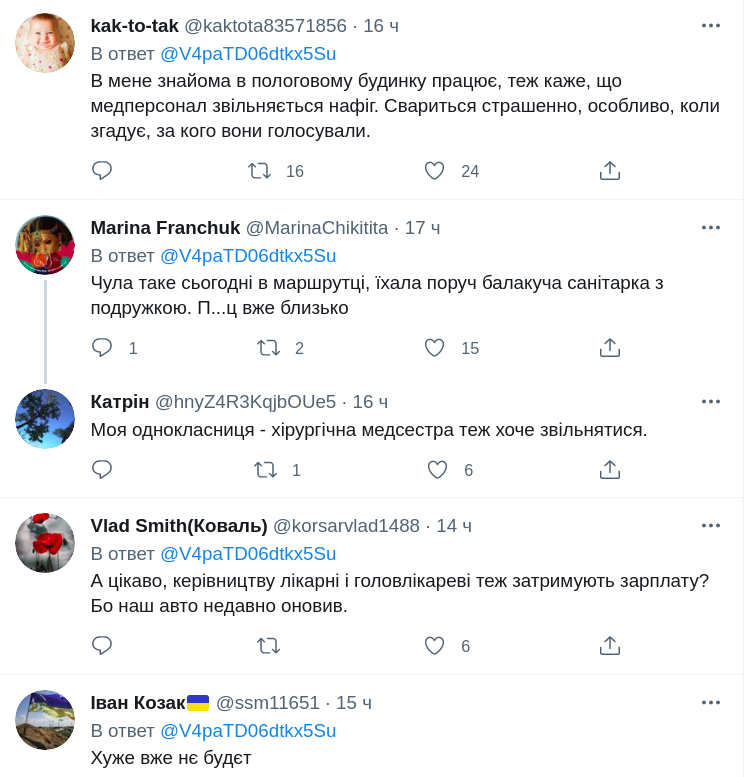745x777 pixels.
Task: Open the @V4paTD06dtkx5Su mention in Іван Козак's reply
Action: (248, 731)
